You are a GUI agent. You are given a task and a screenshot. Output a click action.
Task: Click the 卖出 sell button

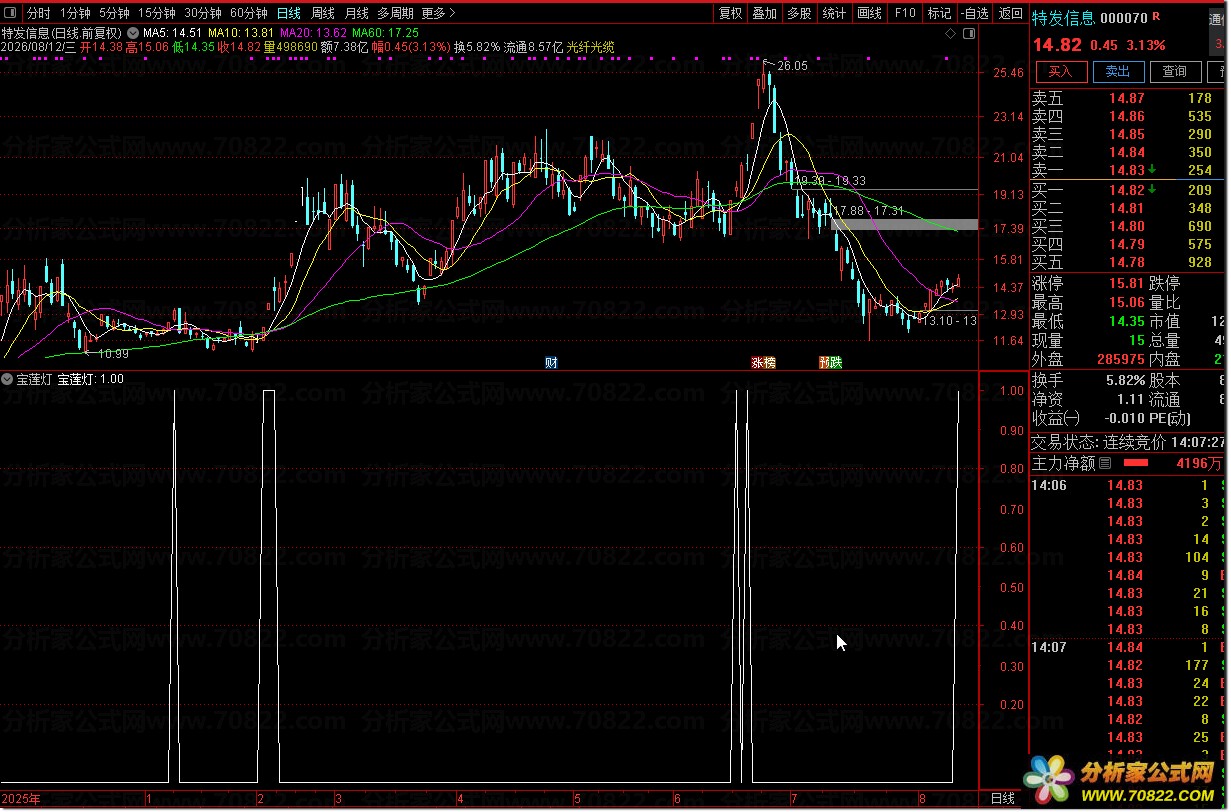[x=1117, y=71]
